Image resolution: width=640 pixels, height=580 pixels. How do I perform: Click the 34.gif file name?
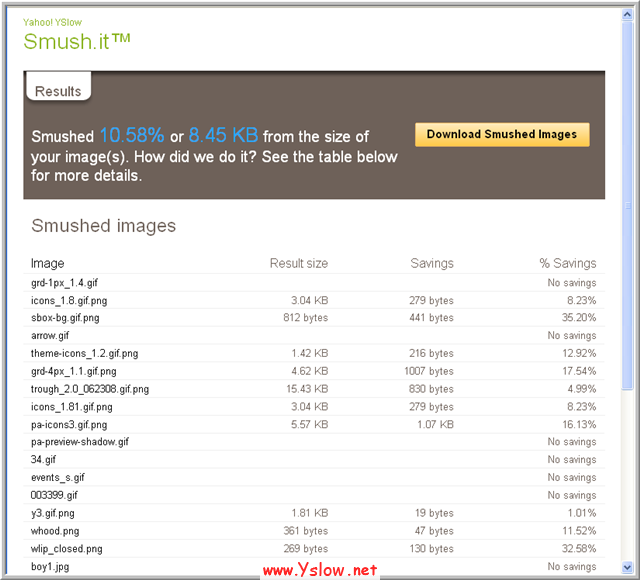click(44, 459)
